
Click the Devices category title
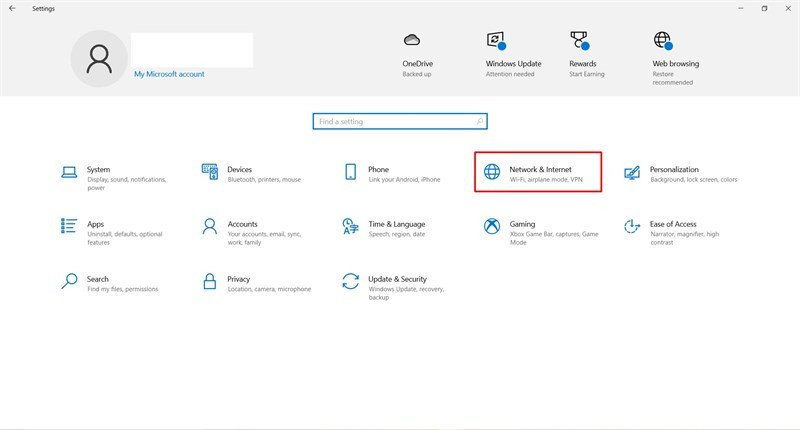click(x=239, y=169)
